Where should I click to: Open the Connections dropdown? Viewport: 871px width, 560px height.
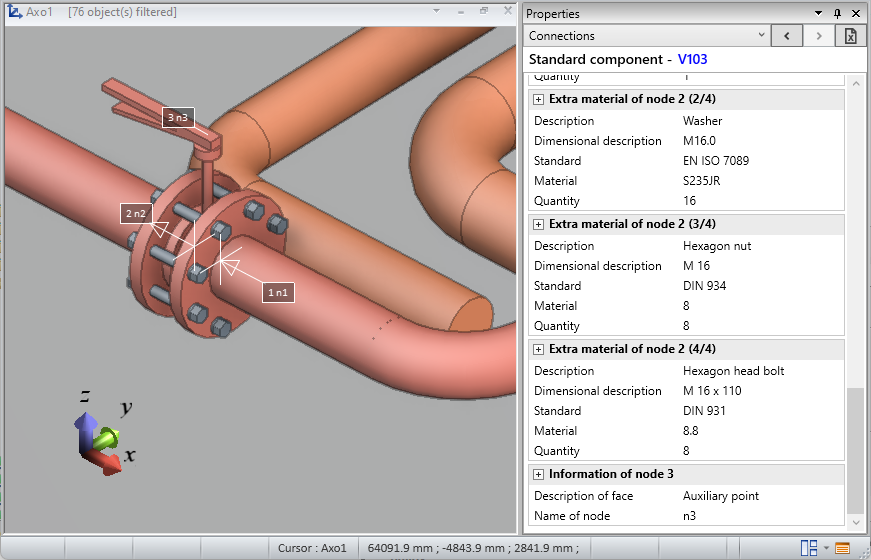click(761, 36)
